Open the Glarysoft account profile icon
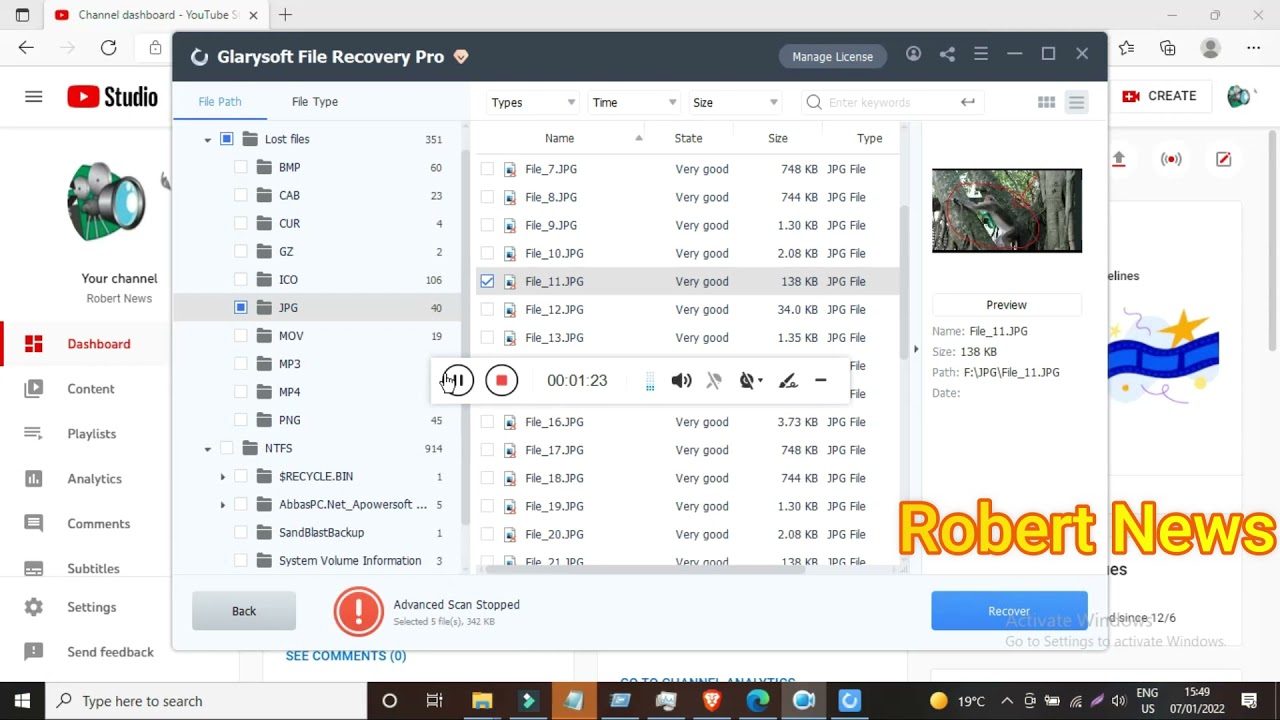This screenshot has height=720, width=1280. (x=913, y=55)
